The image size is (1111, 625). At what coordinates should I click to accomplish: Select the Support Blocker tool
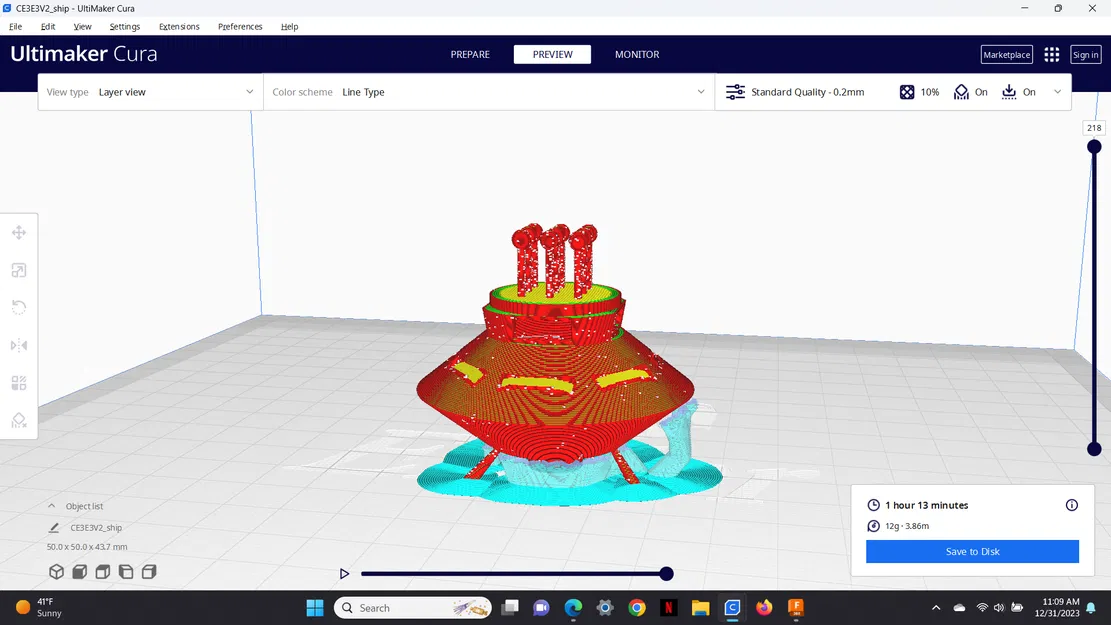19,420
